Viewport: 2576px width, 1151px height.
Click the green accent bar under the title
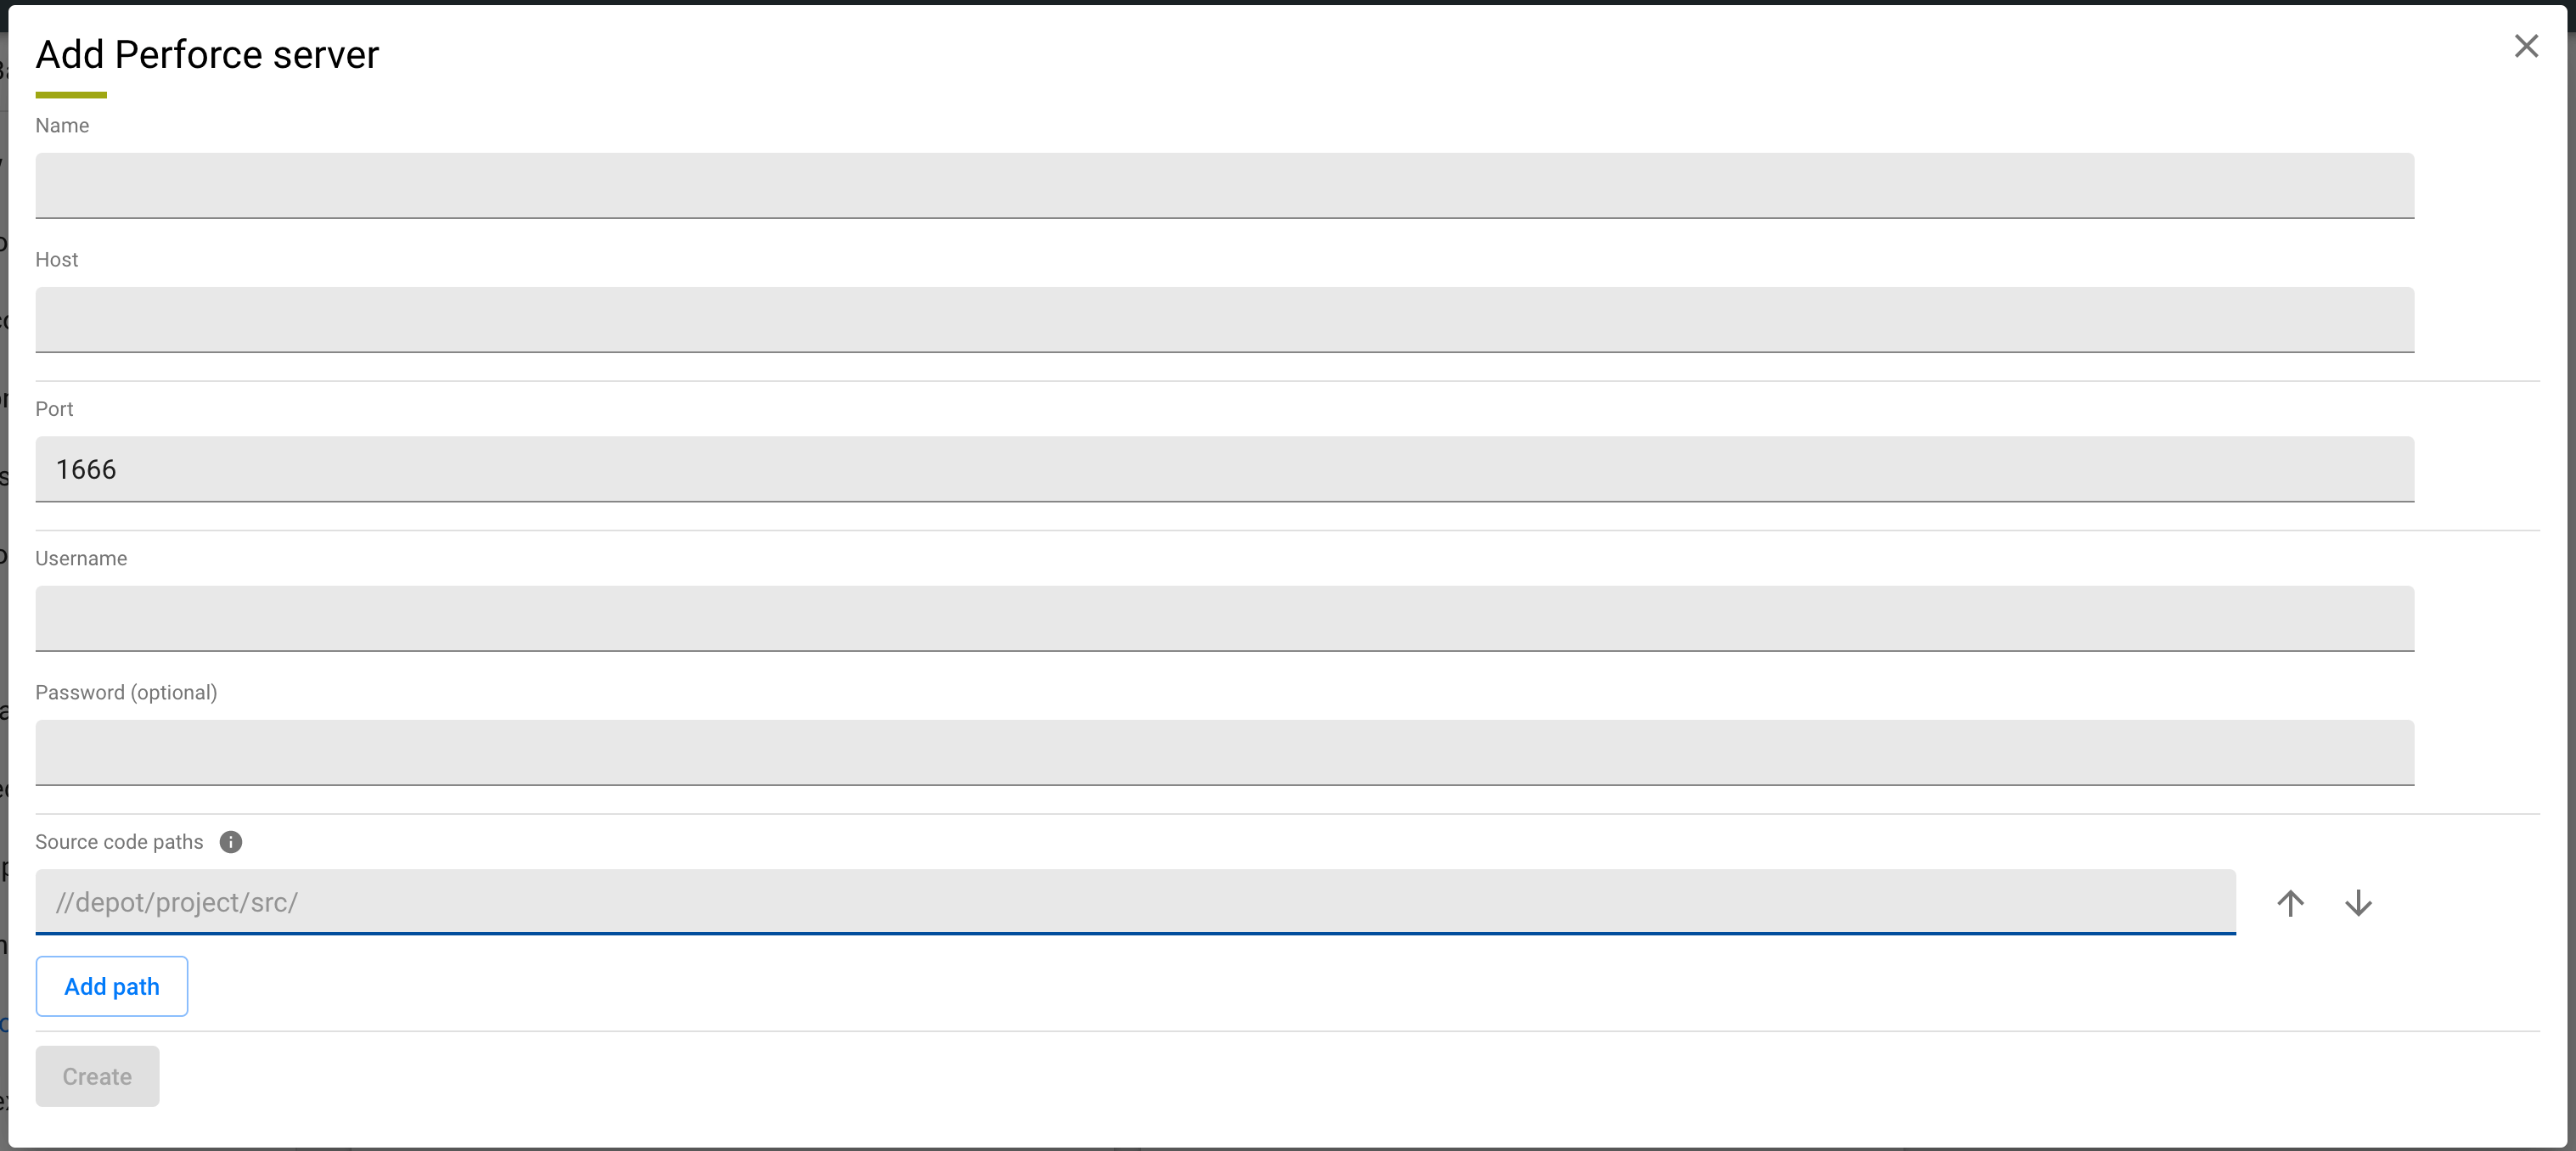[71, 95]
